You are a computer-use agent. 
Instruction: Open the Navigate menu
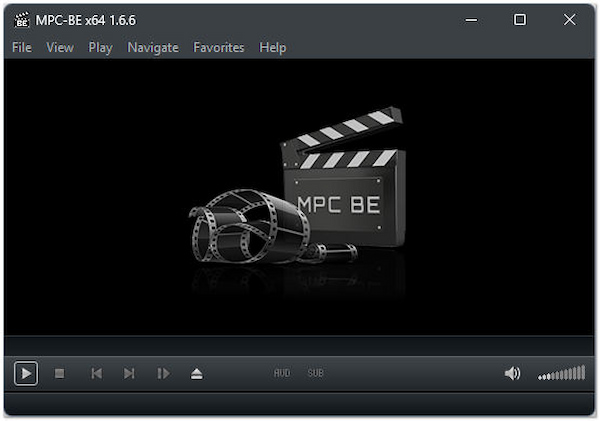[153, 47]
